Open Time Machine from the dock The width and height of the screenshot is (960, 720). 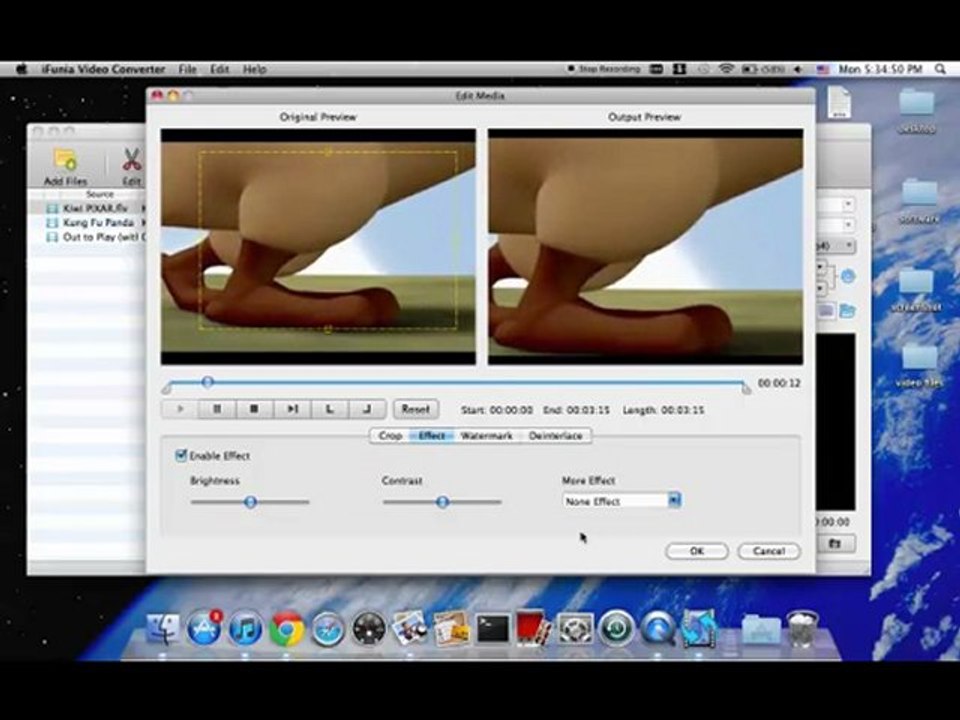coord(617,629)
